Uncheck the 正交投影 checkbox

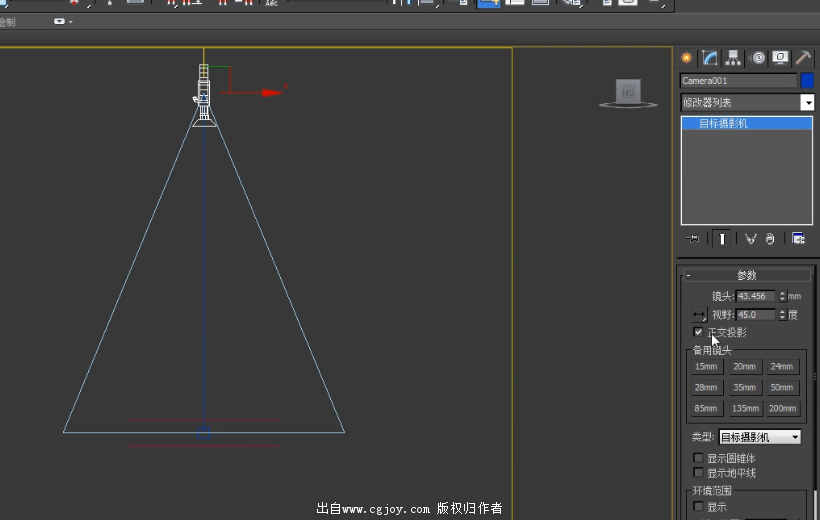(x=698, y=332)
